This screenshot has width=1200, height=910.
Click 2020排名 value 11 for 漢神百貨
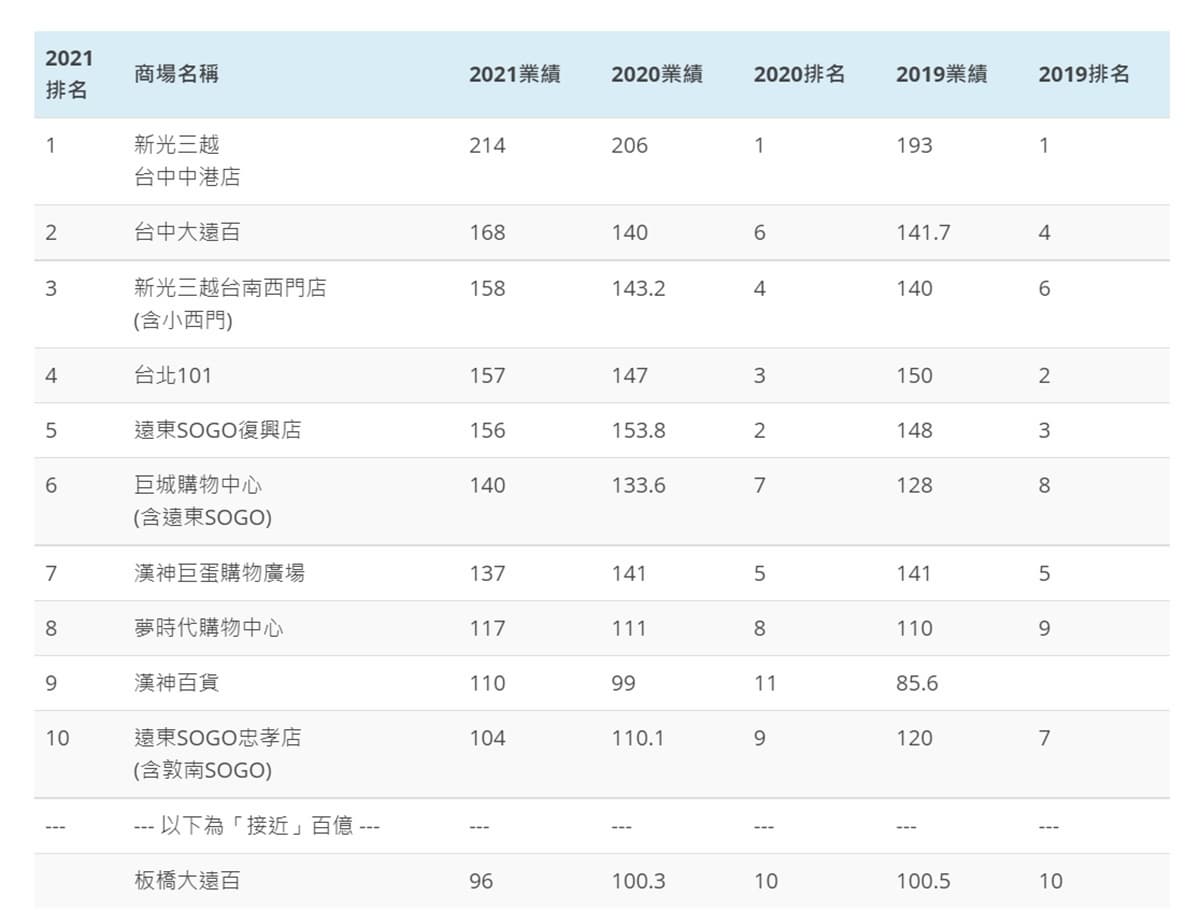(765, 683)
